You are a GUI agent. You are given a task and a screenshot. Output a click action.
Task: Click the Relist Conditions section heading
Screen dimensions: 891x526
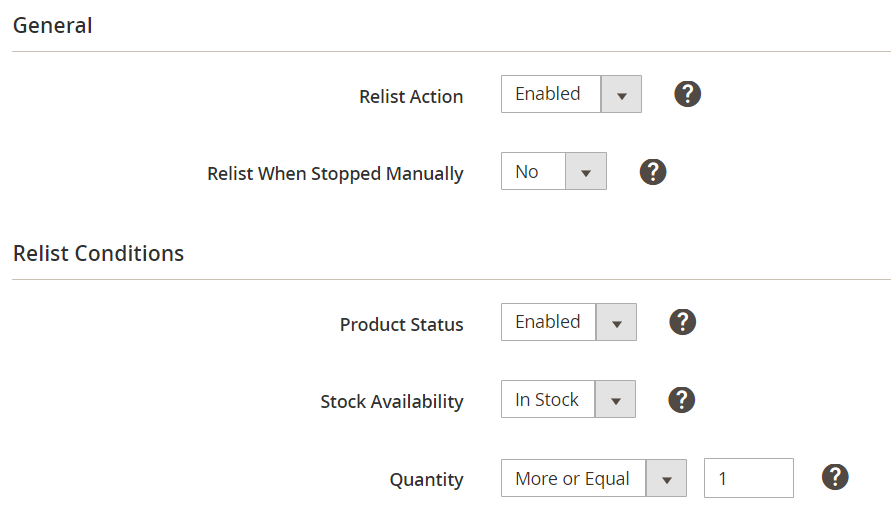[98, 253]
